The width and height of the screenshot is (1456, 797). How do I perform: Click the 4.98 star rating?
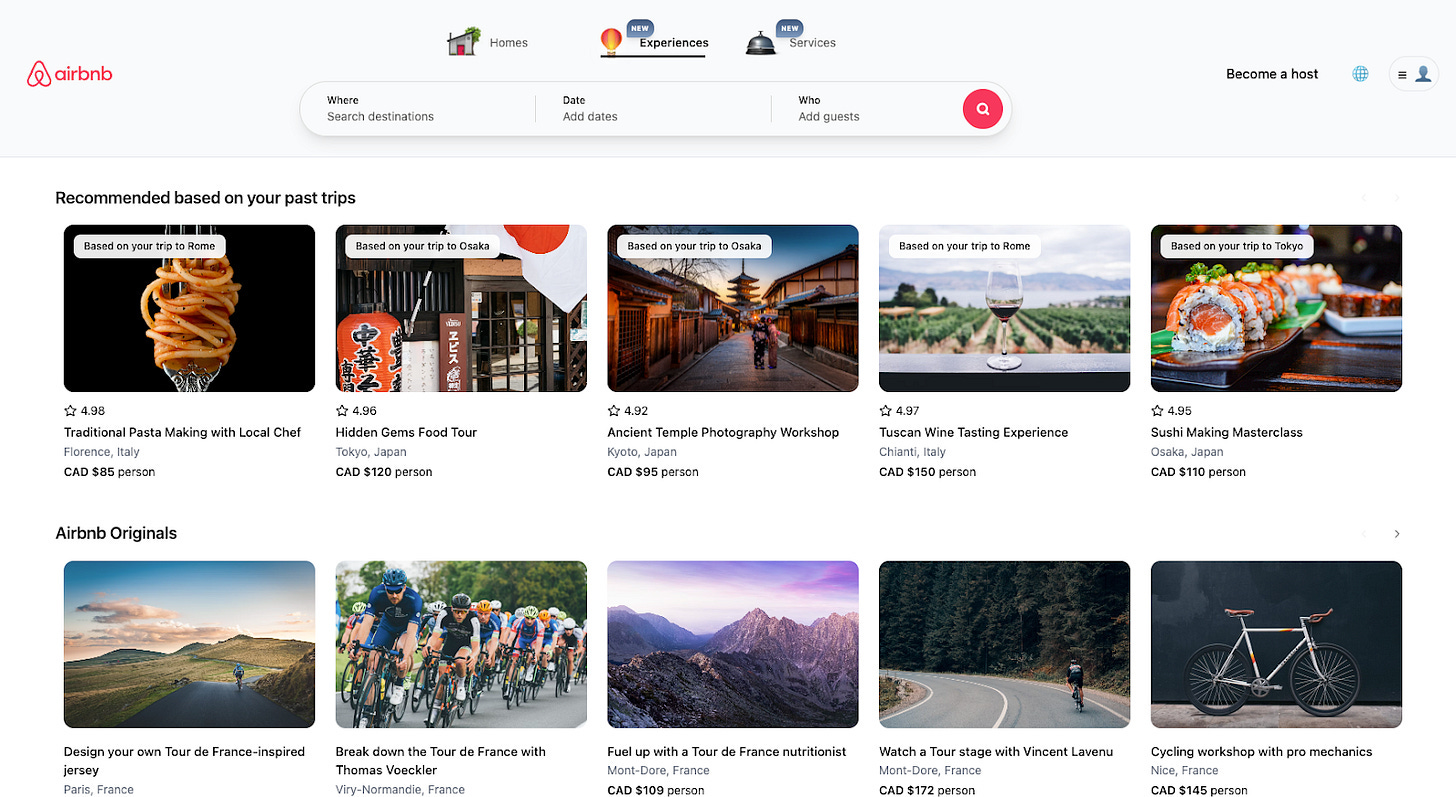point(85,411)
